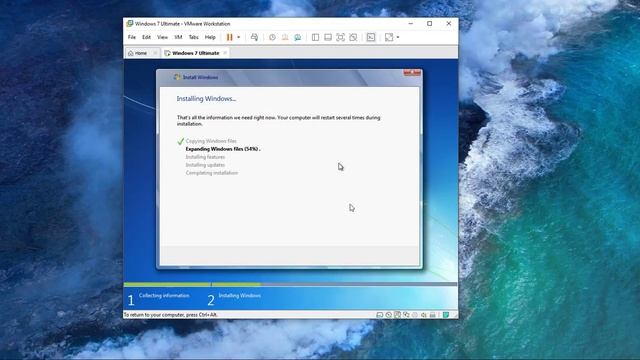Minimize the VMware Workstation window
The height and width of the screenshot is (360, 640).
pos(411,24)
